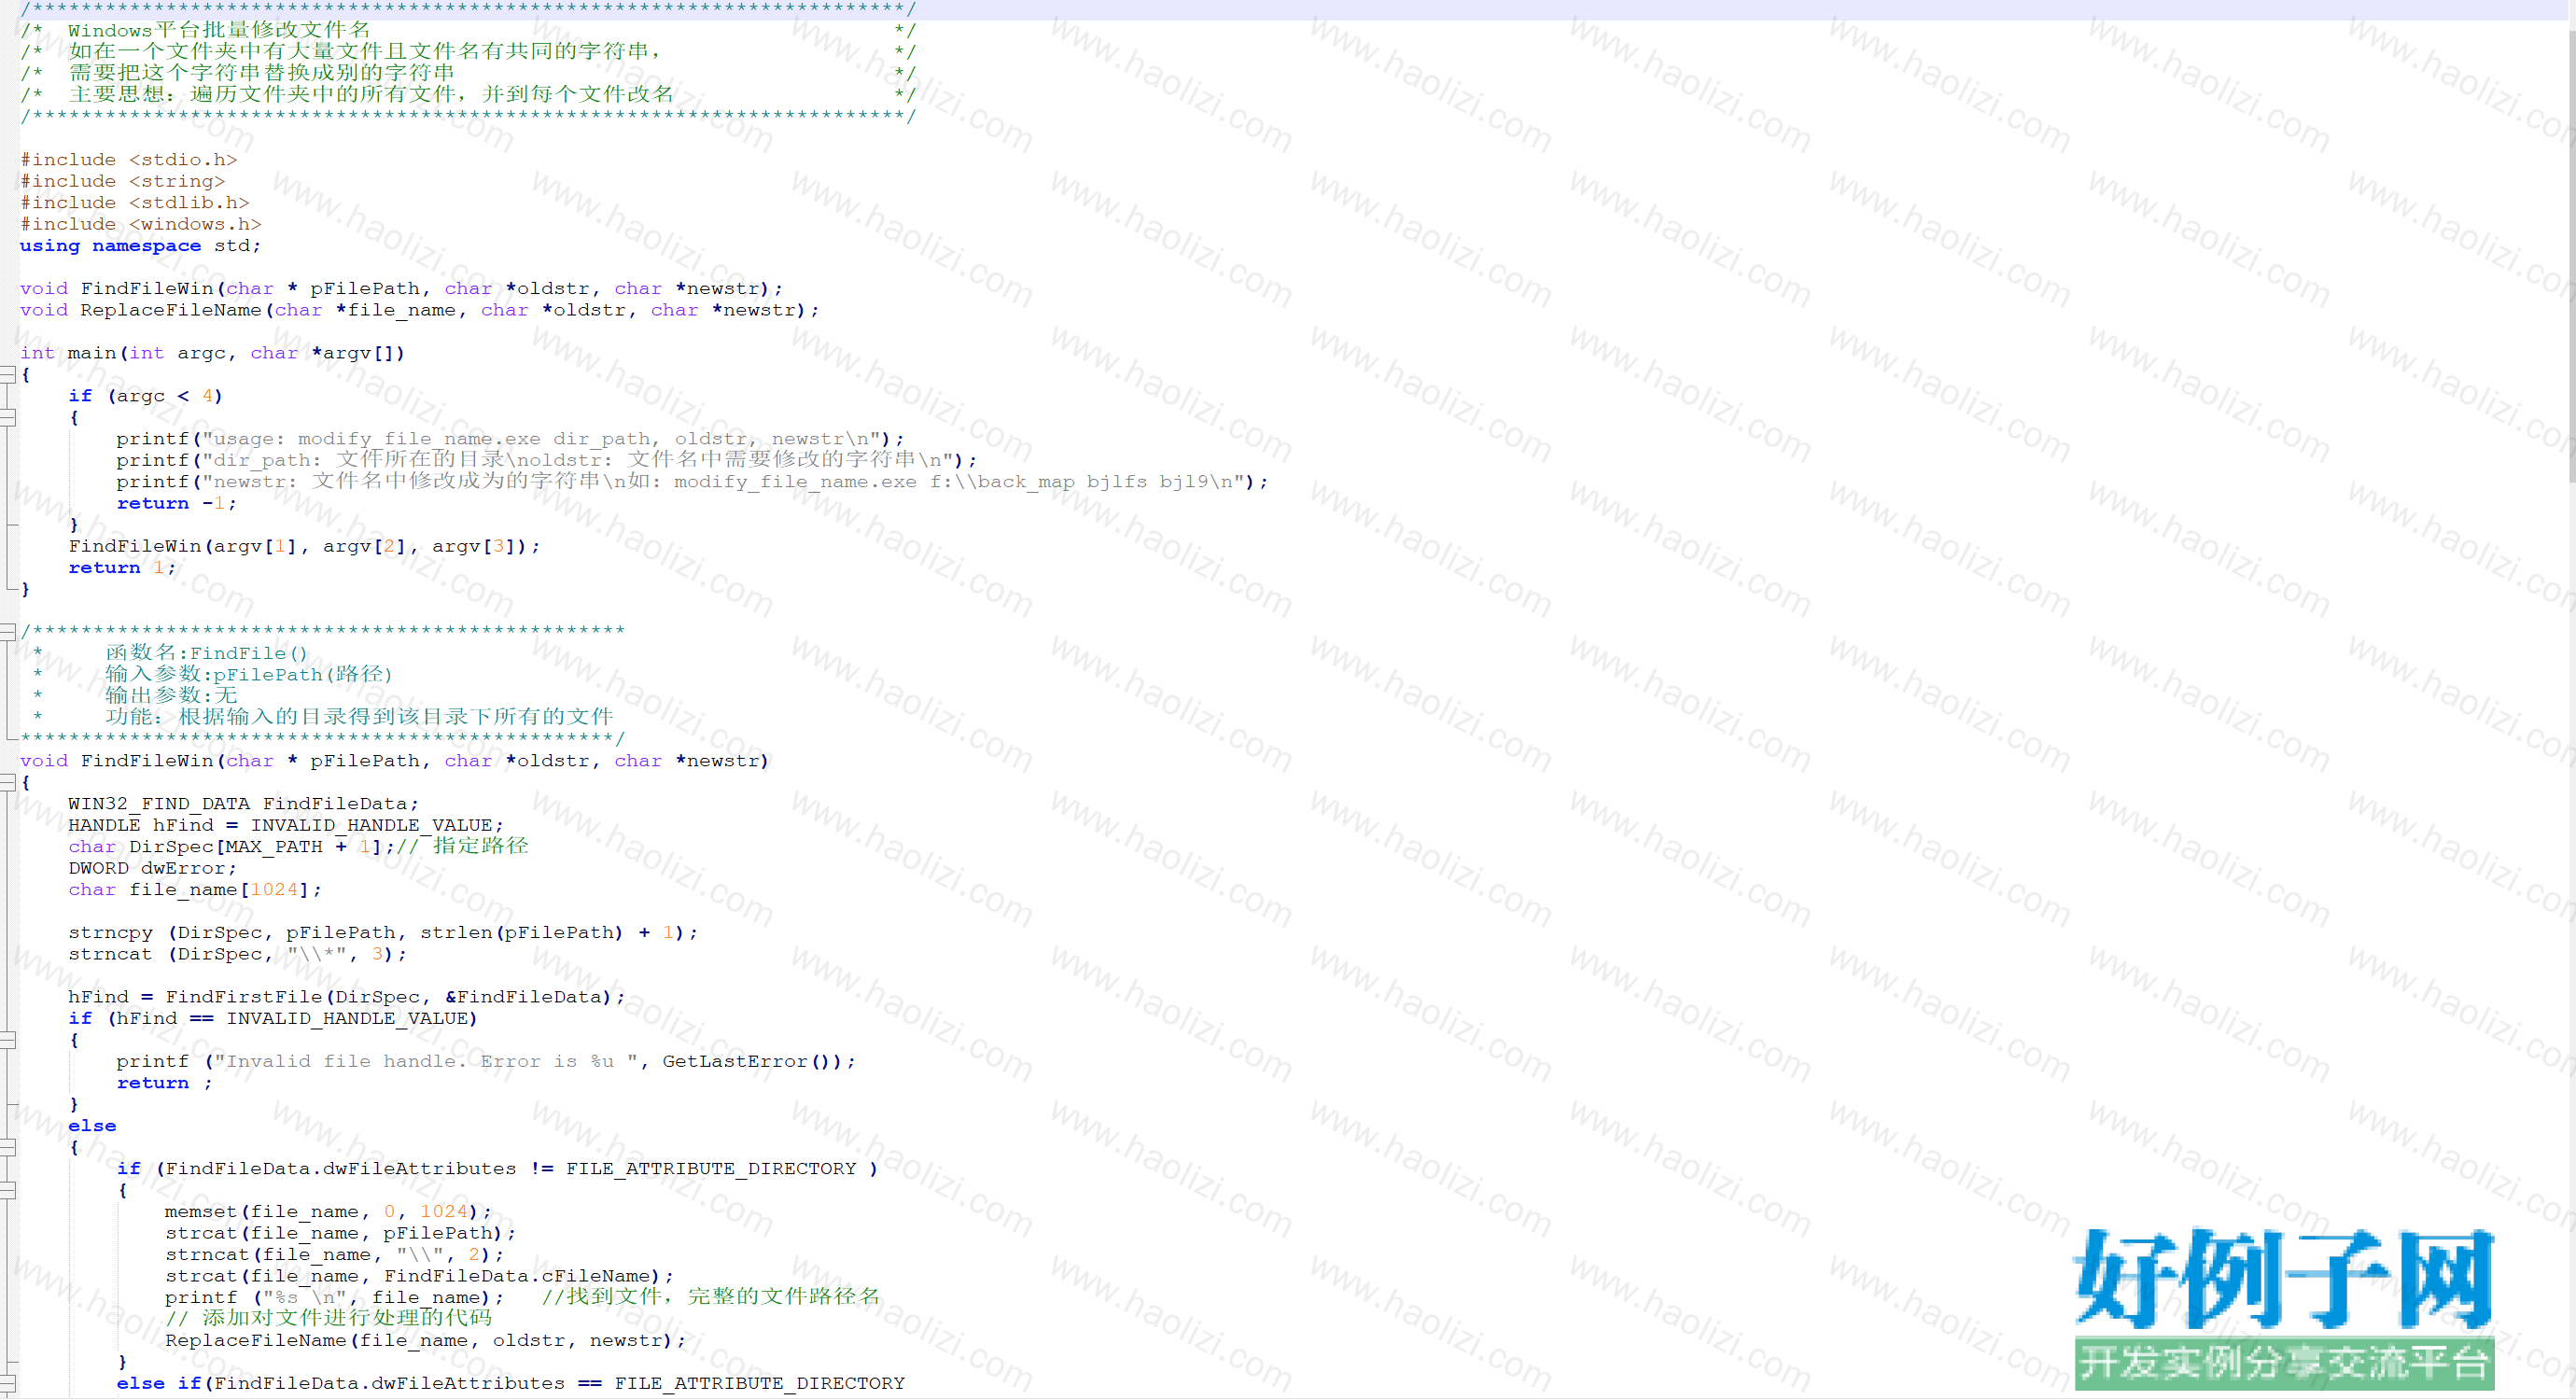2576x1400 pixels.
Task: Click the comment '// 添加对文件进行处理的代码'
Action: 329,1318
